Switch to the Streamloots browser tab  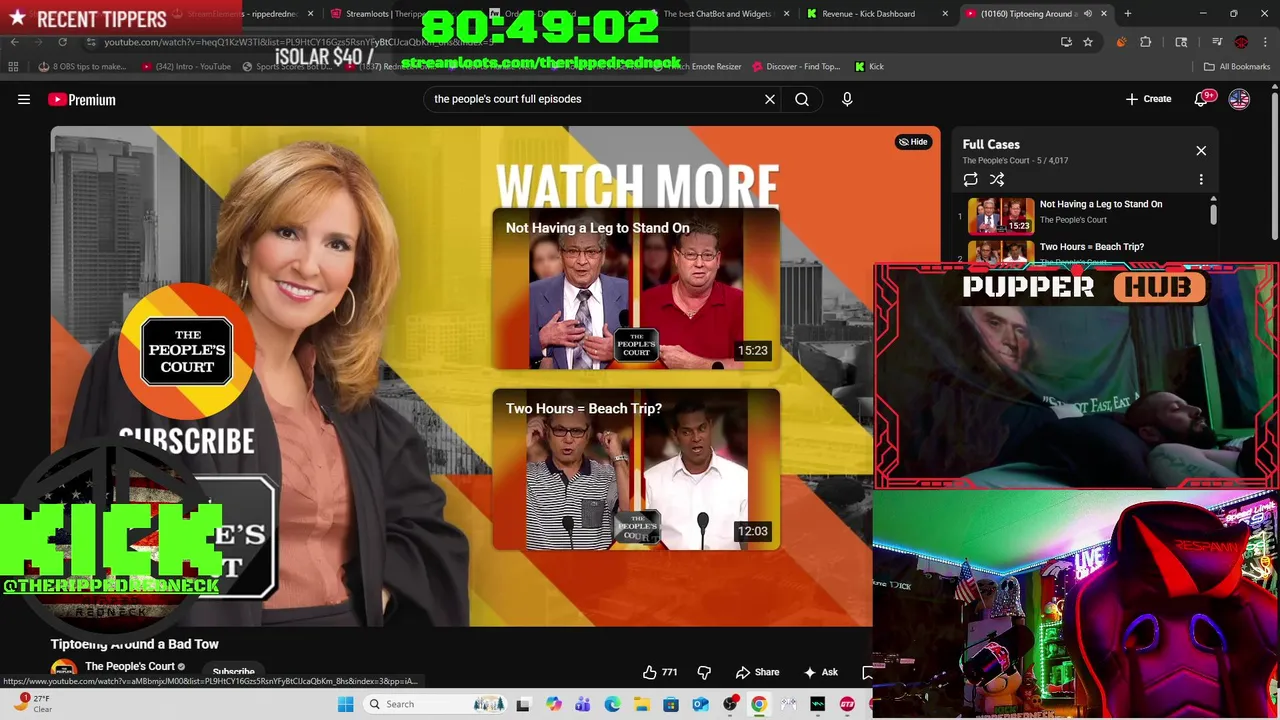pyautogui.click(x=400, y=14)
